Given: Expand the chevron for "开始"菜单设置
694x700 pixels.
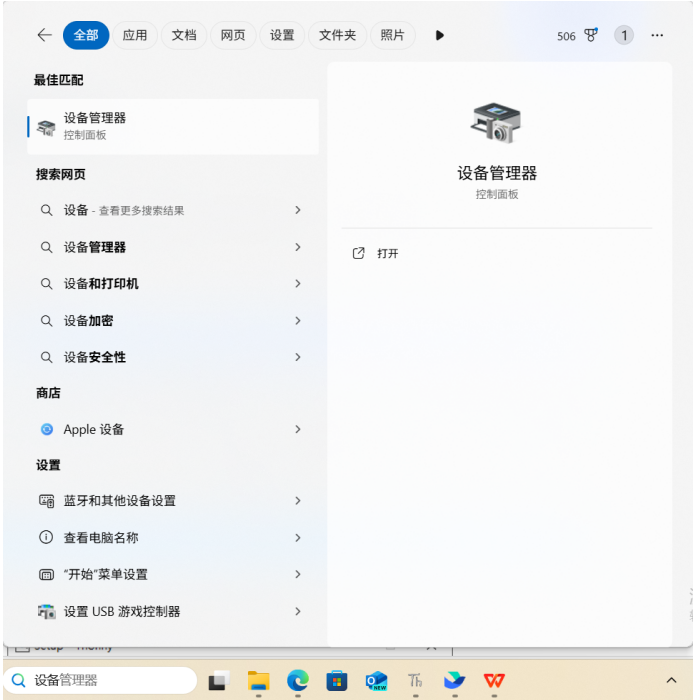Looking at the screenshot, I should coord(298,575).
